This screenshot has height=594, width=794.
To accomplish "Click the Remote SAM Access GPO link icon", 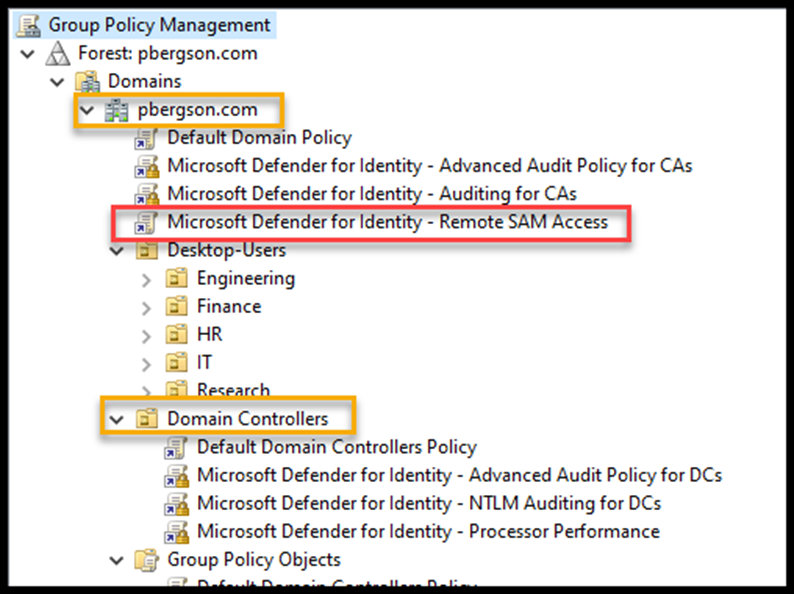I will point(147,222).
